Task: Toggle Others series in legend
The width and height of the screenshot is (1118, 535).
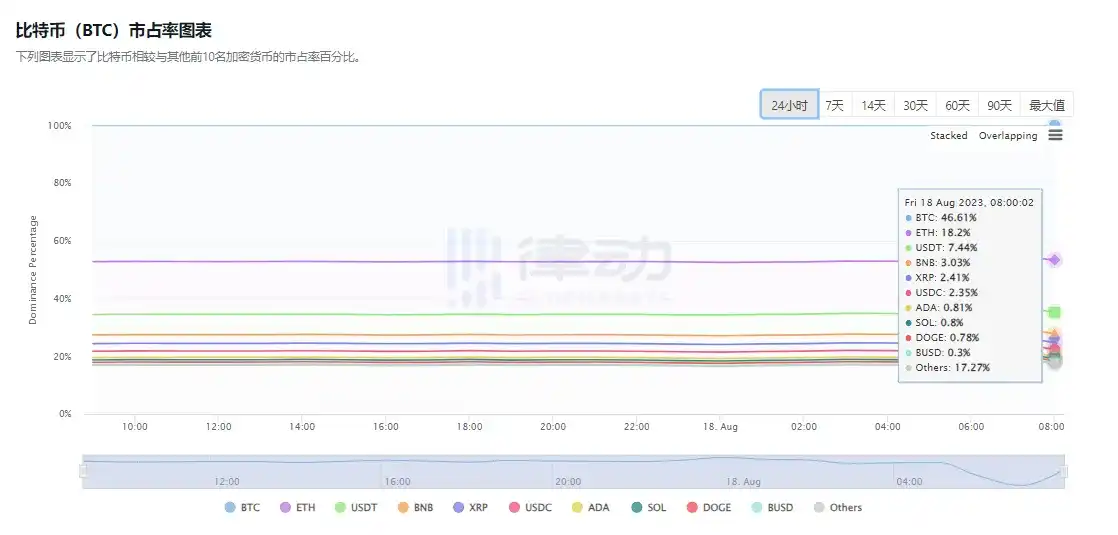Action: coord(837,508)
